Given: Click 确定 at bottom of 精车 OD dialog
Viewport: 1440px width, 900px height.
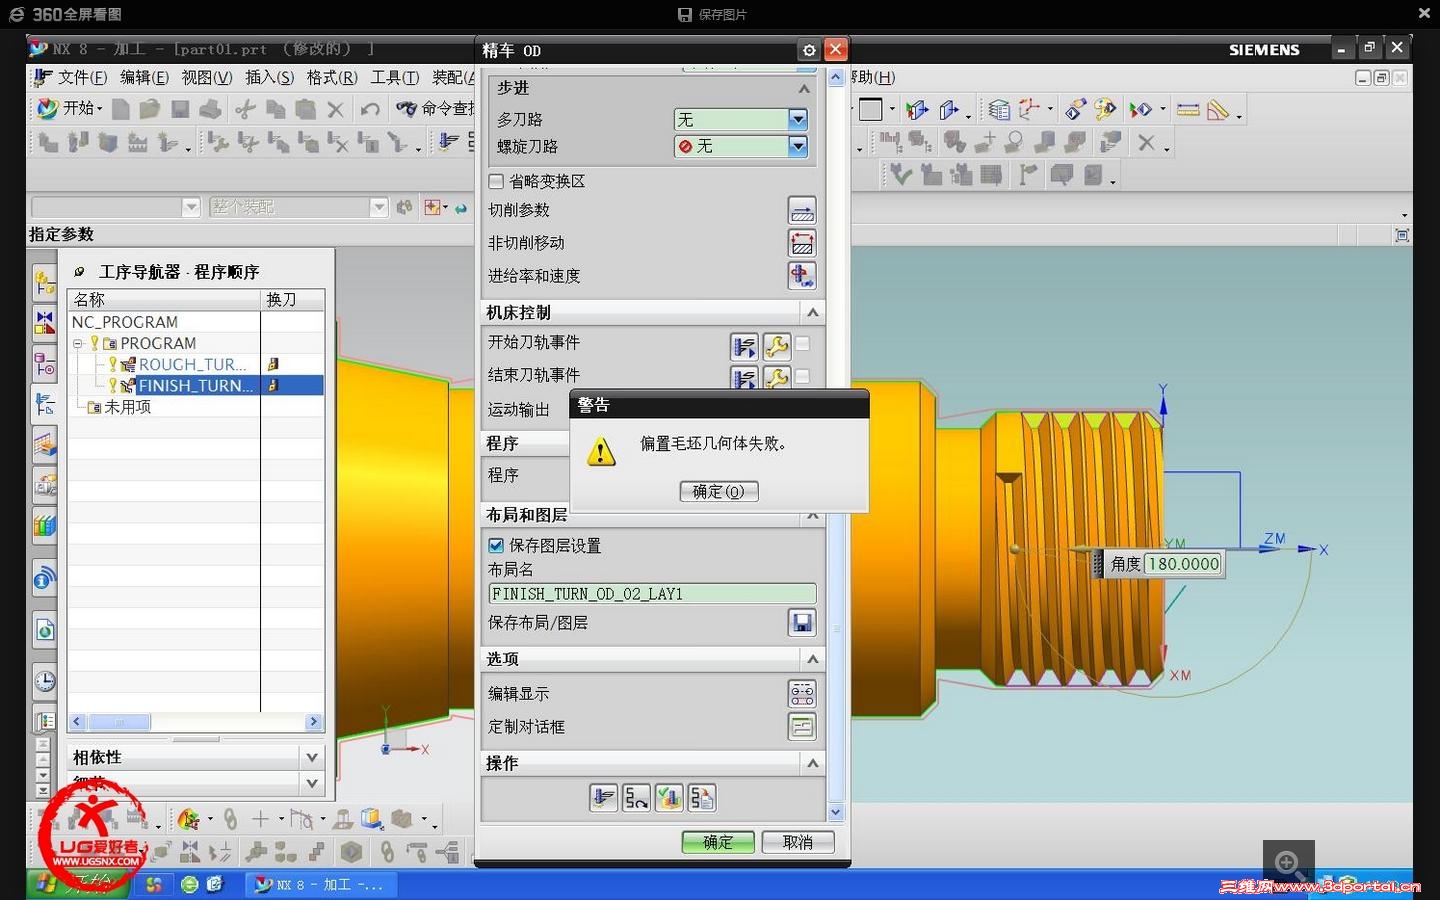Looking at the screenshot, I should (718, 842).
